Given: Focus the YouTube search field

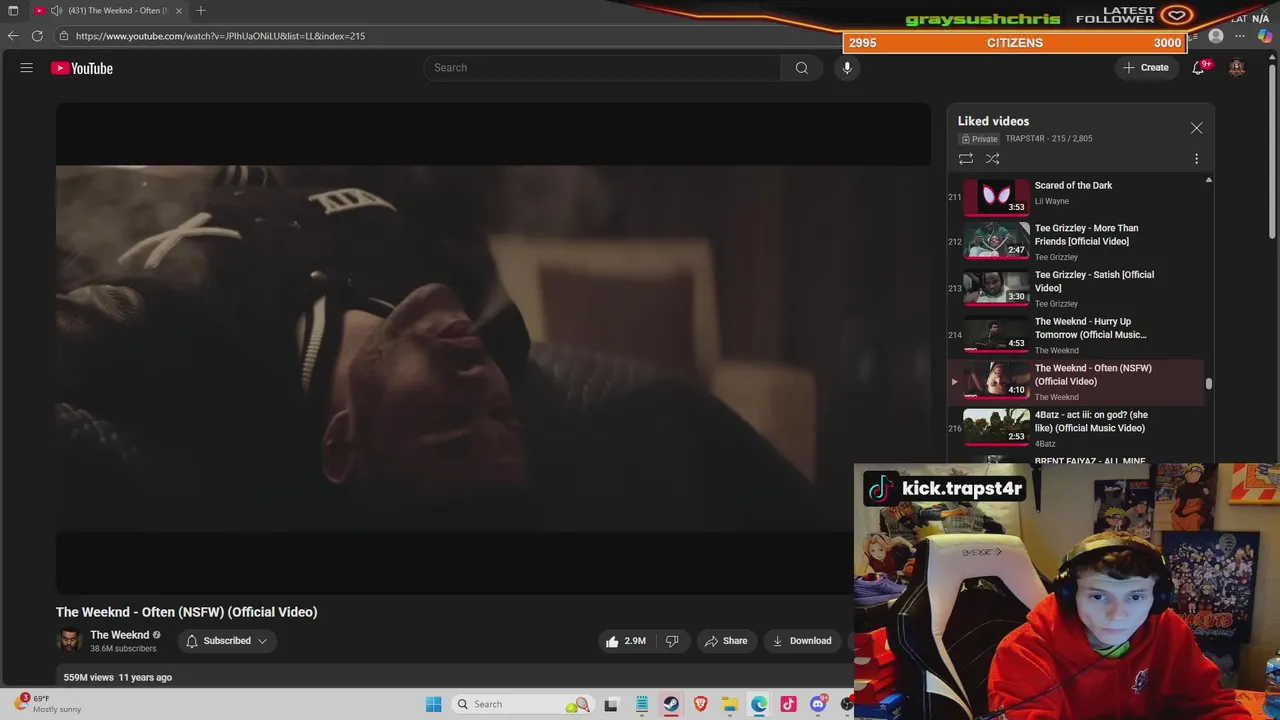Looking at the screenshot, I should pos(602,68).
